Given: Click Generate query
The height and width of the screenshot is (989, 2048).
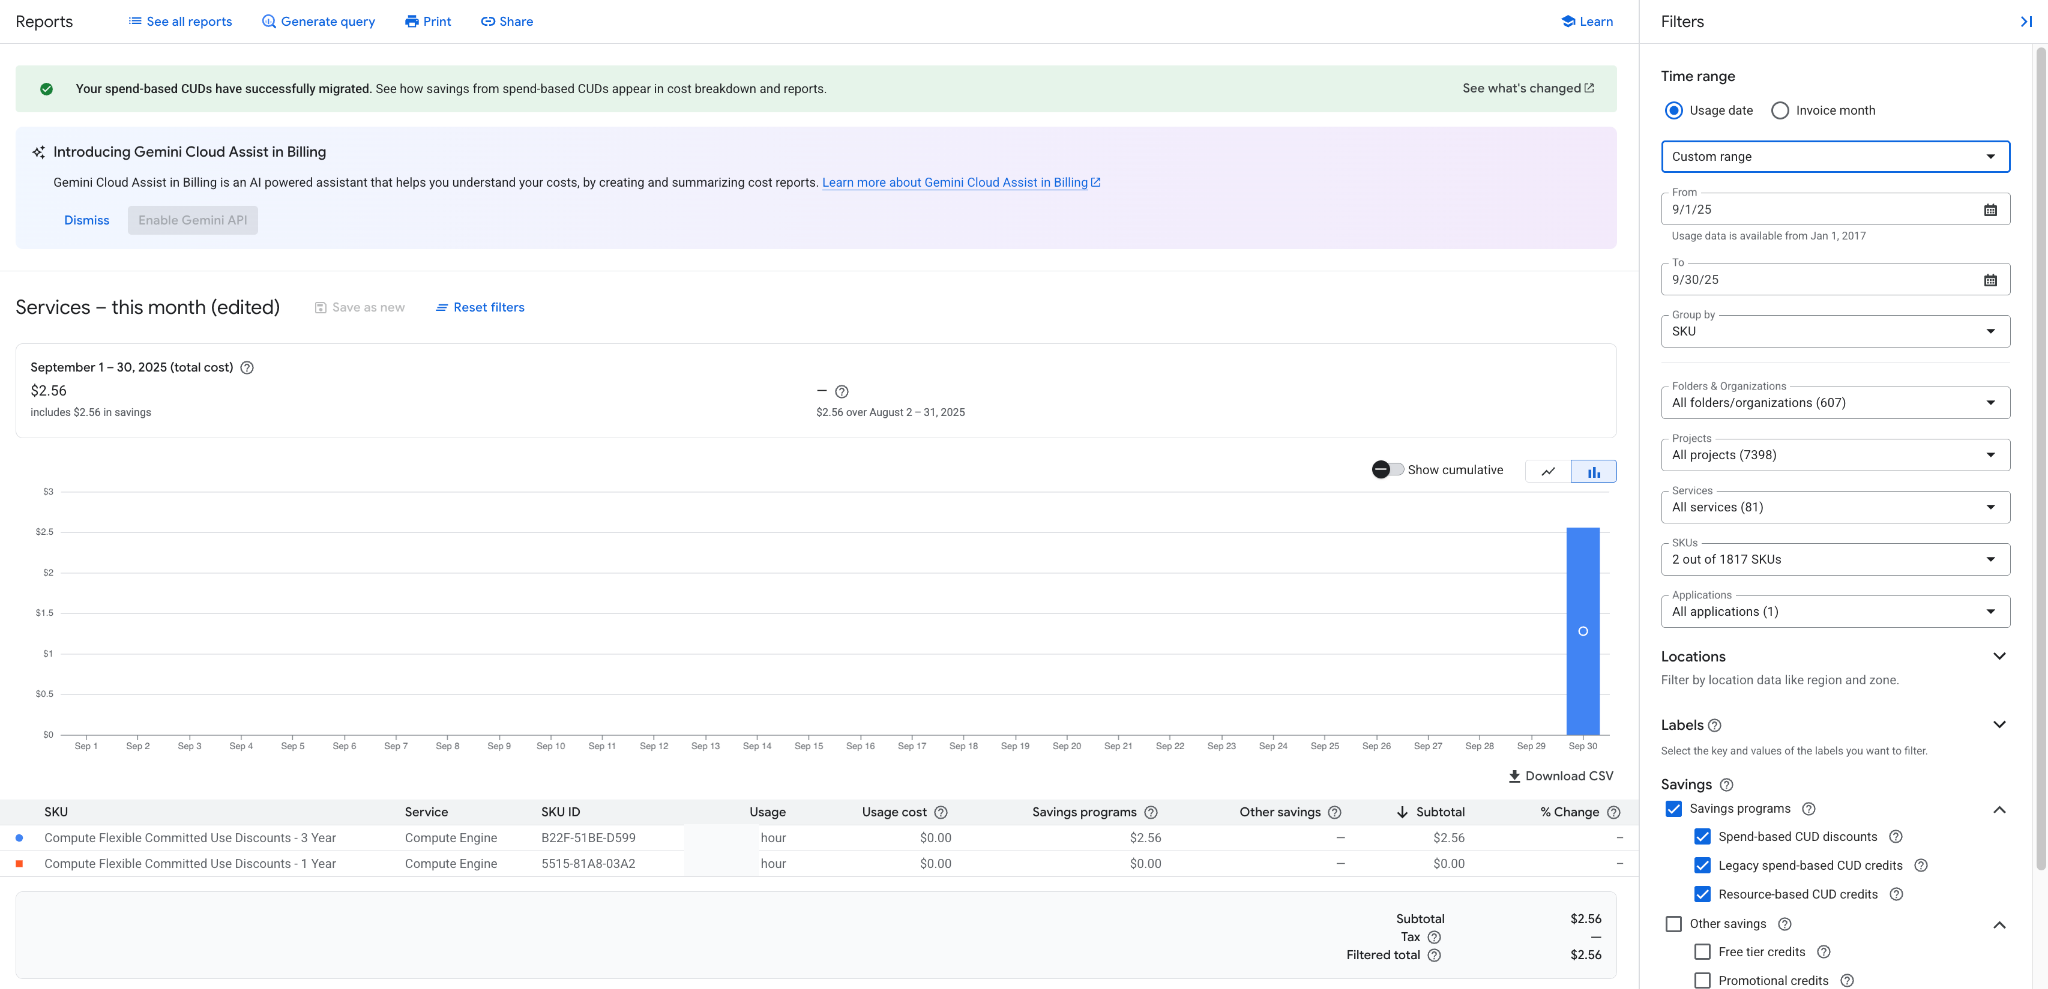Looking at the screenshot, I should click(x=327, y=21).
